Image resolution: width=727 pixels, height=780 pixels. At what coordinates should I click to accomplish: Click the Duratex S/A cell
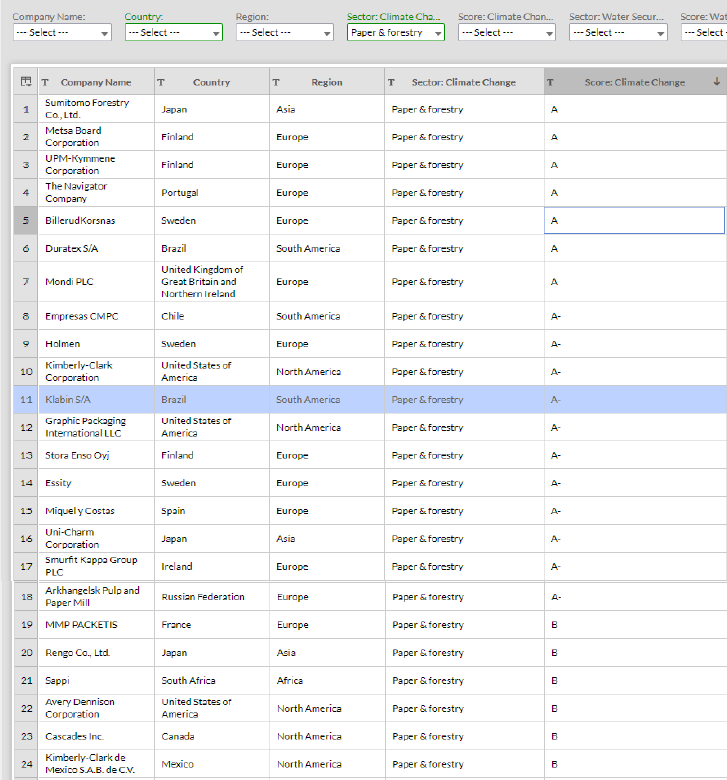coord(97,248)
